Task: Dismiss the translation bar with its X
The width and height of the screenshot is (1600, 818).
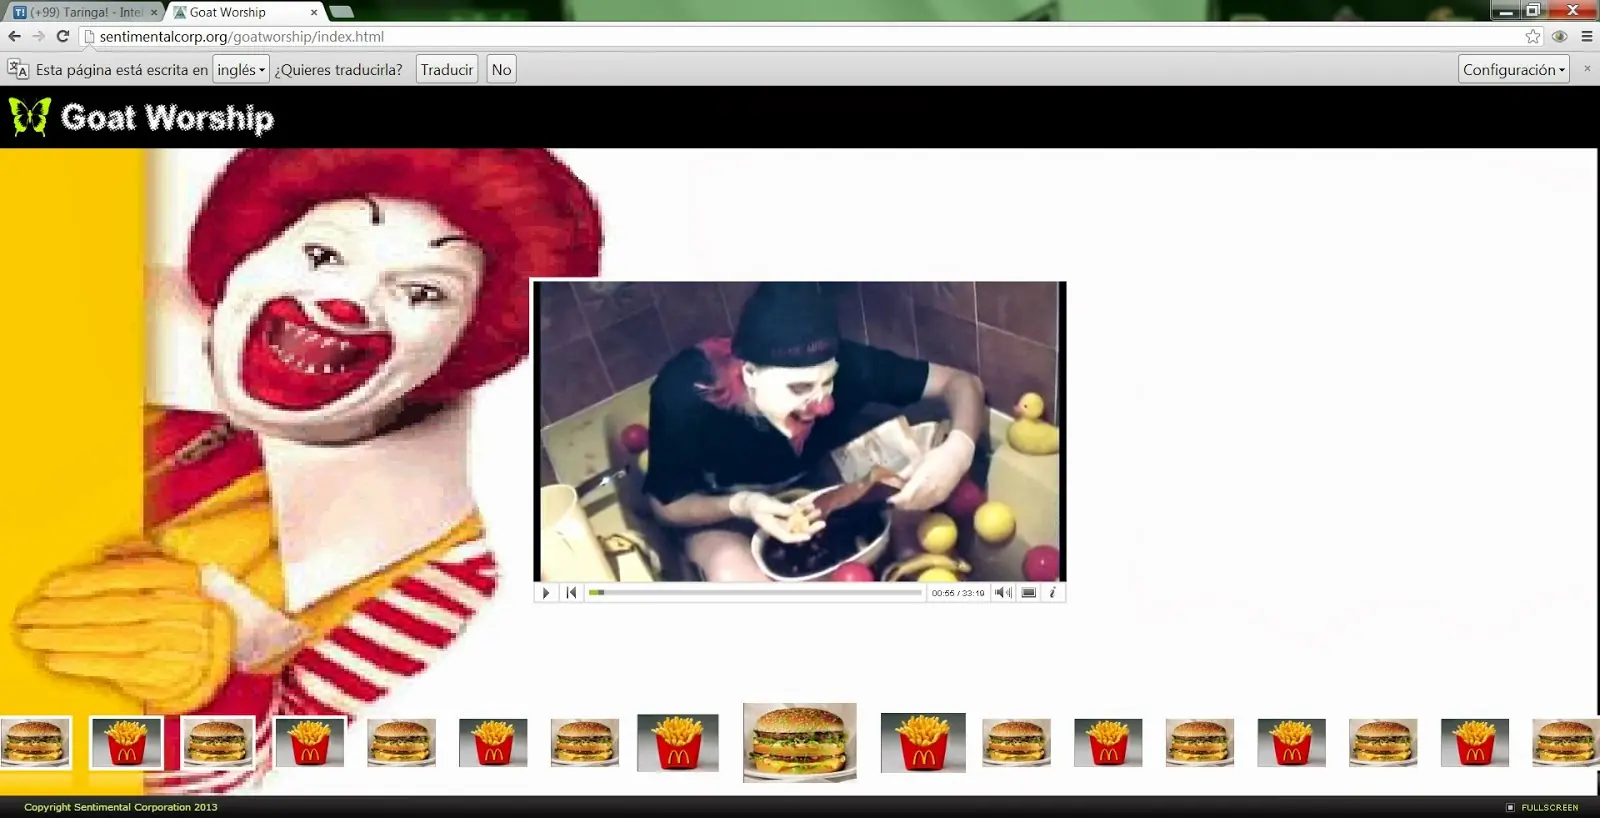Action: point(1587,68)
